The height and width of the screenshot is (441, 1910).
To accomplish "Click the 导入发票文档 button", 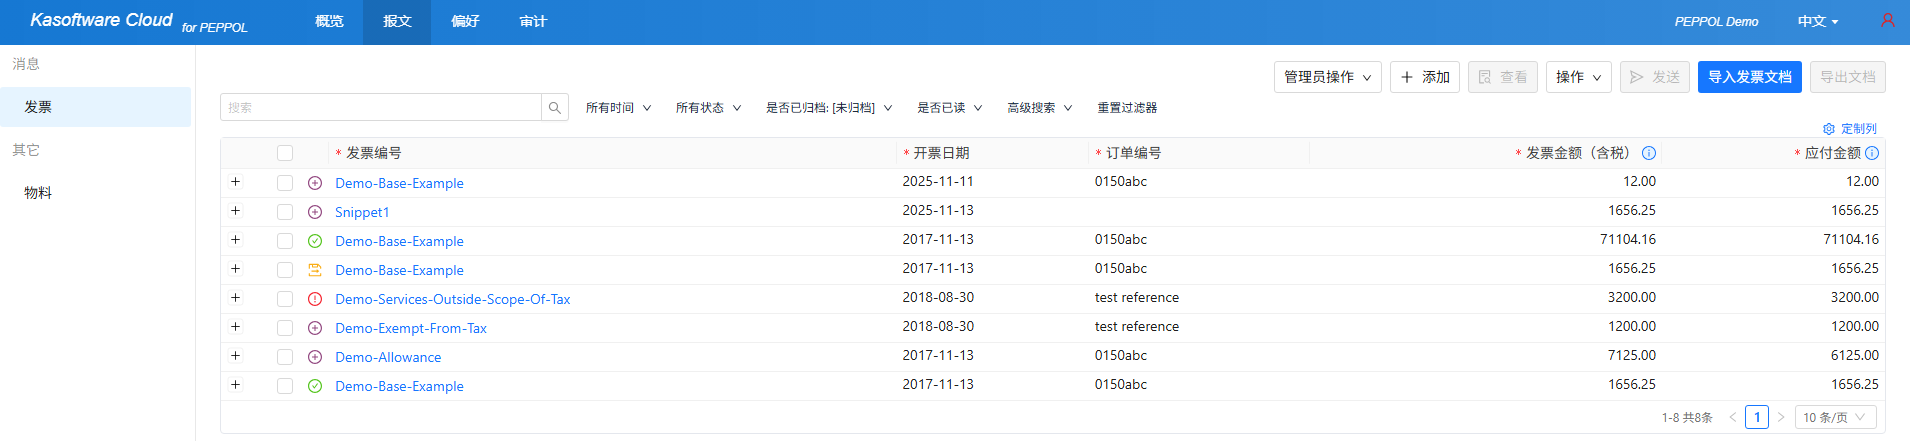I will 1749,77.
